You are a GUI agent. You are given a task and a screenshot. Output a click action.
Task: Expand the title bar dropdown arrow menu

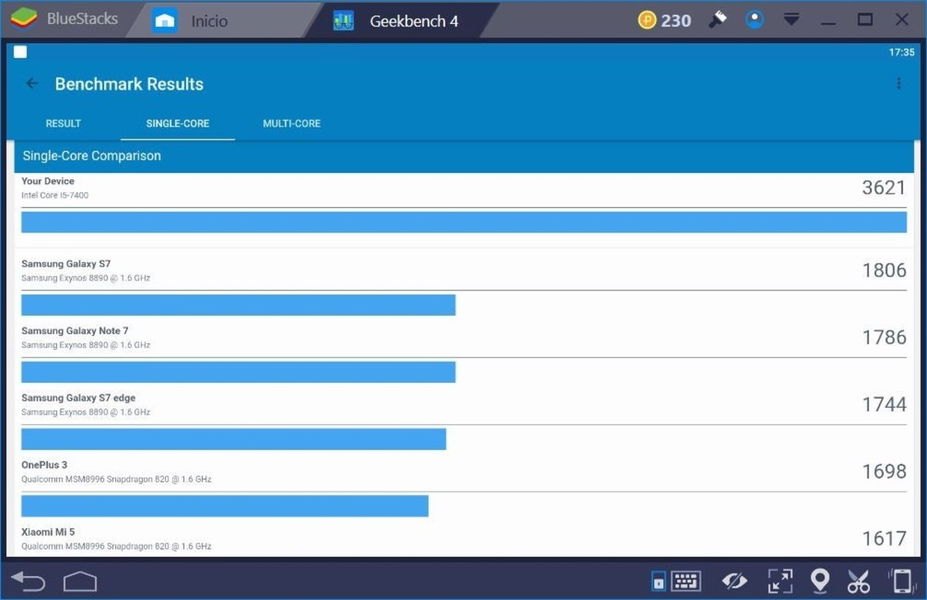point(791,20)
